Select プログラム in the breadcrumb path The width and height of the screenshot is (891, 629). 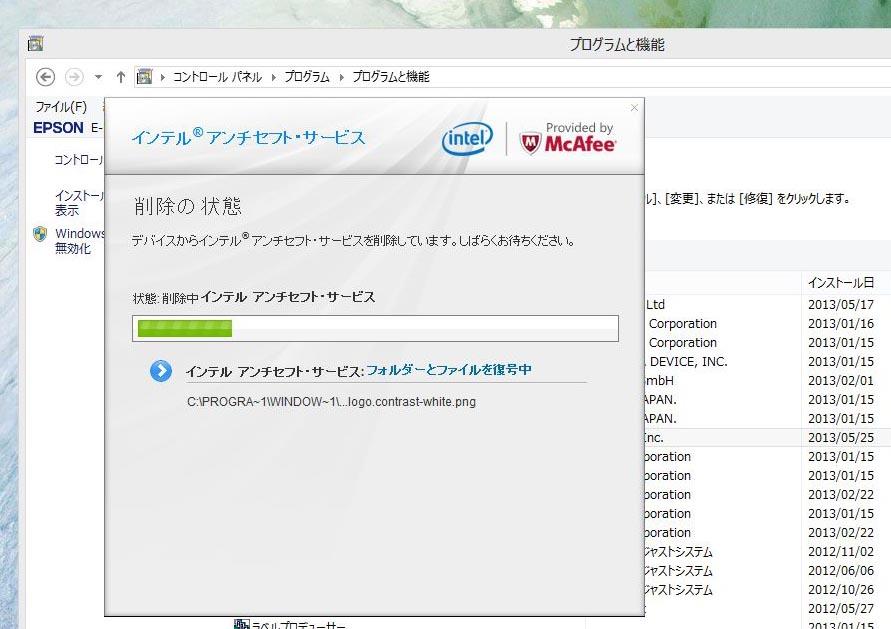click(307, 77)
